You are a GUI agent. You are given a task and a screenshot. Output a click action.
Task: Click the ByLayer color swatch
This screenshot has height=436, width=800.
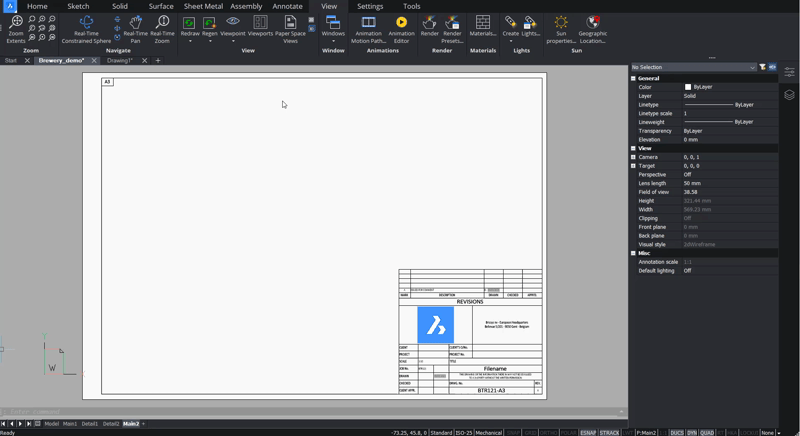(688, 87)
